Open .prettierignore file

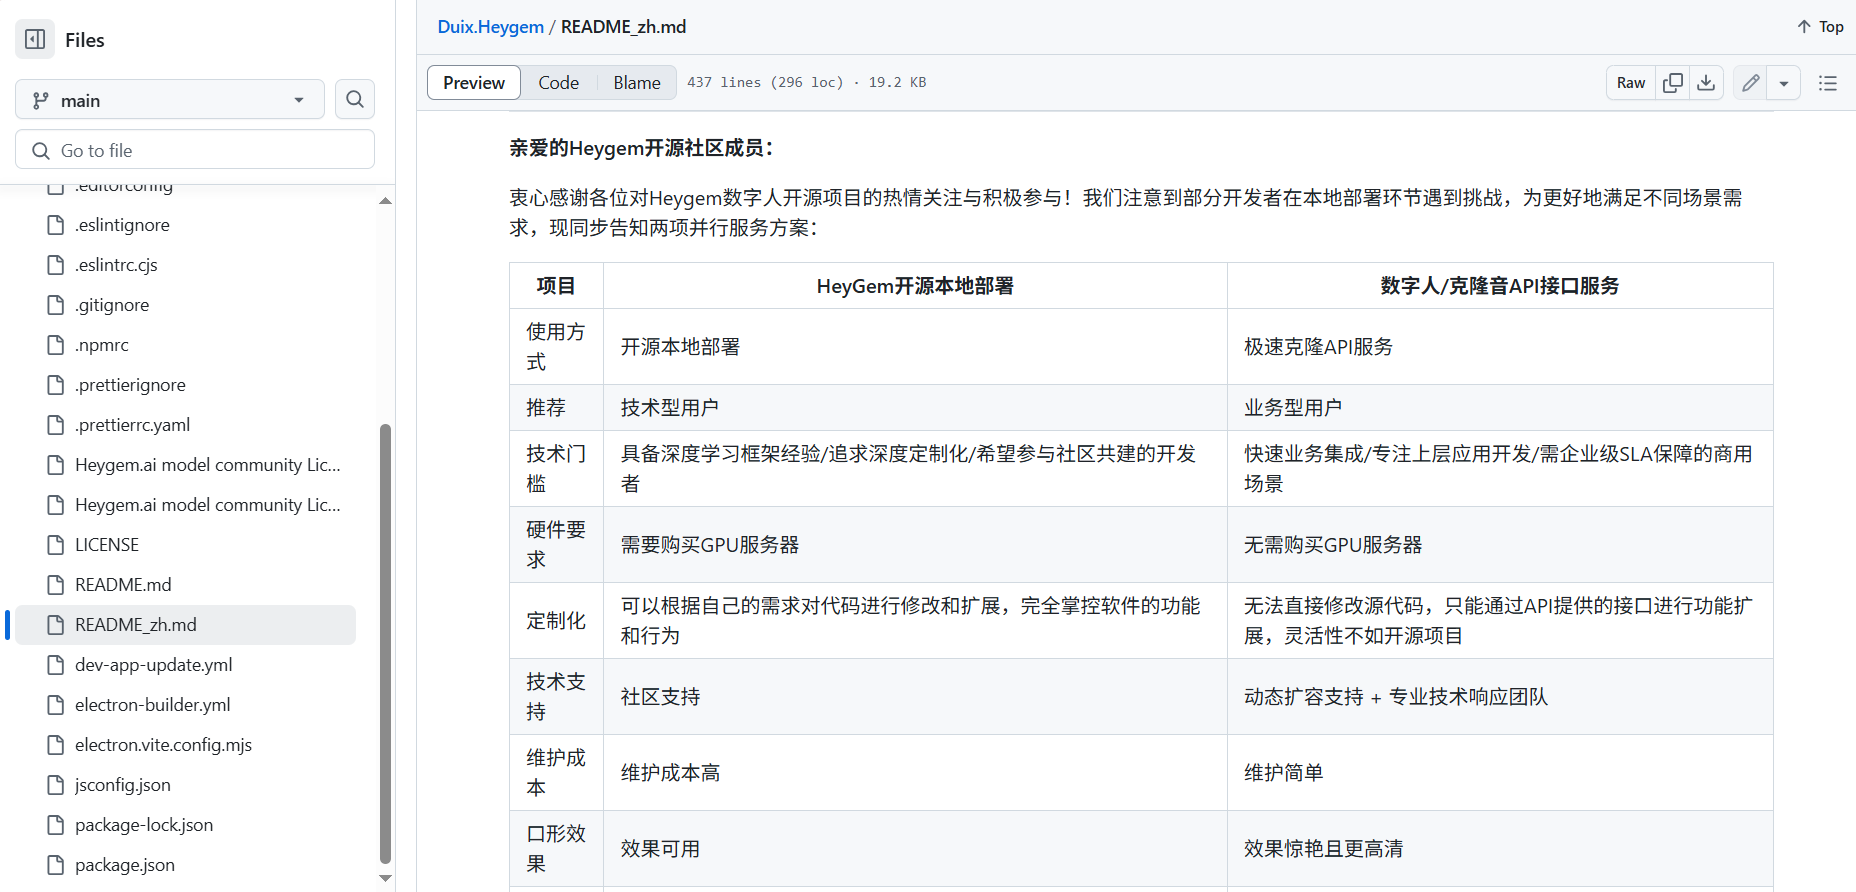130,385
